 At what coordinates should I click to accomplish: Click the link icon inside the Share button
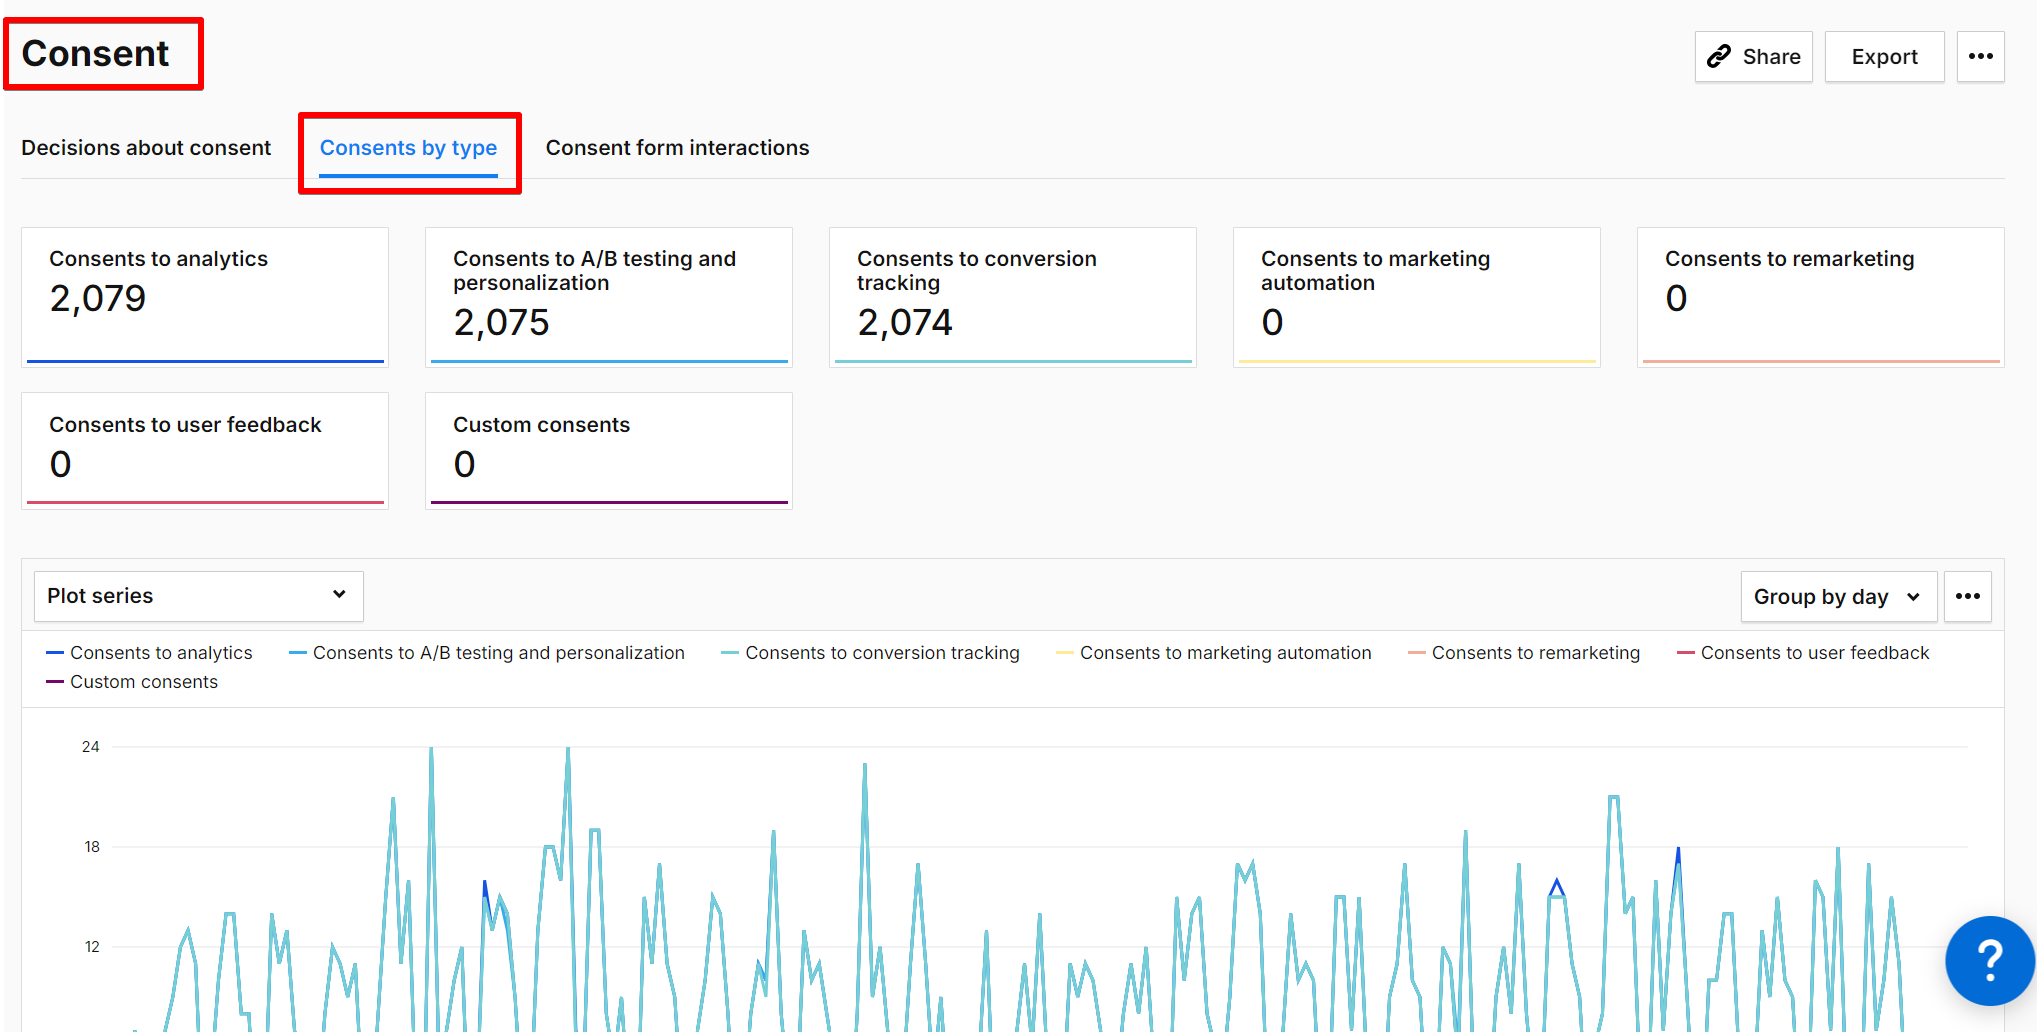1719,57
